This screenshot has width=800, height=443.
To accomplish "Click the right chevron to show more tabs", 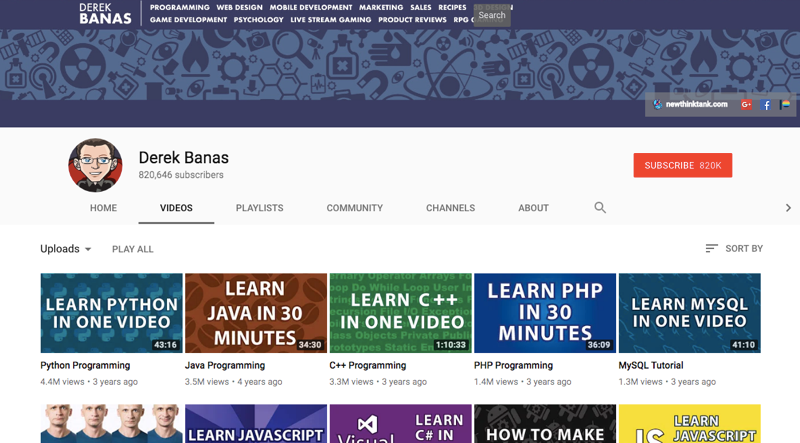I will pos(788,208).
